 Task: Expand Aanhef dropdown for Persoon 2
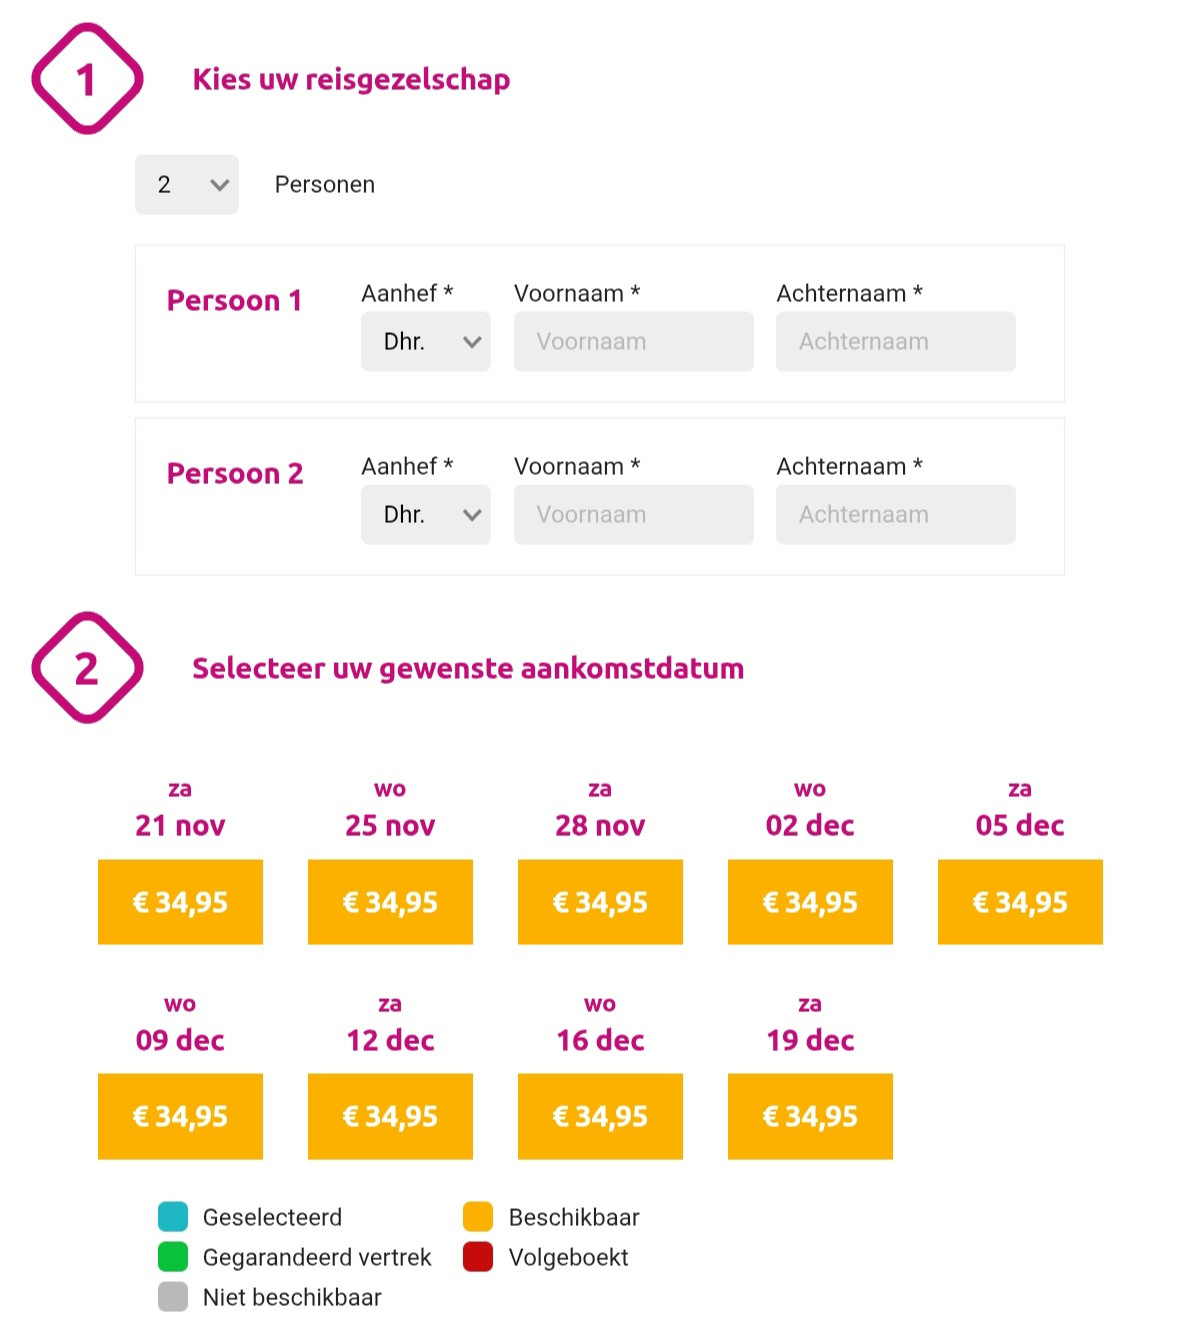[x=426, y=514]
